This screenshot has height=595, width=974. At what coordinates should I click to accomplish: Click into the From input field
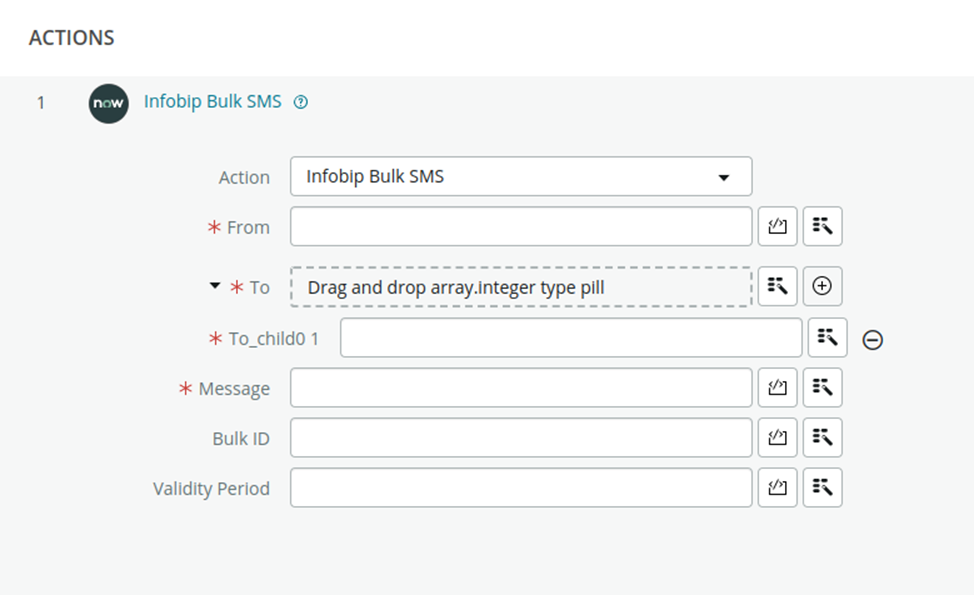520,226
